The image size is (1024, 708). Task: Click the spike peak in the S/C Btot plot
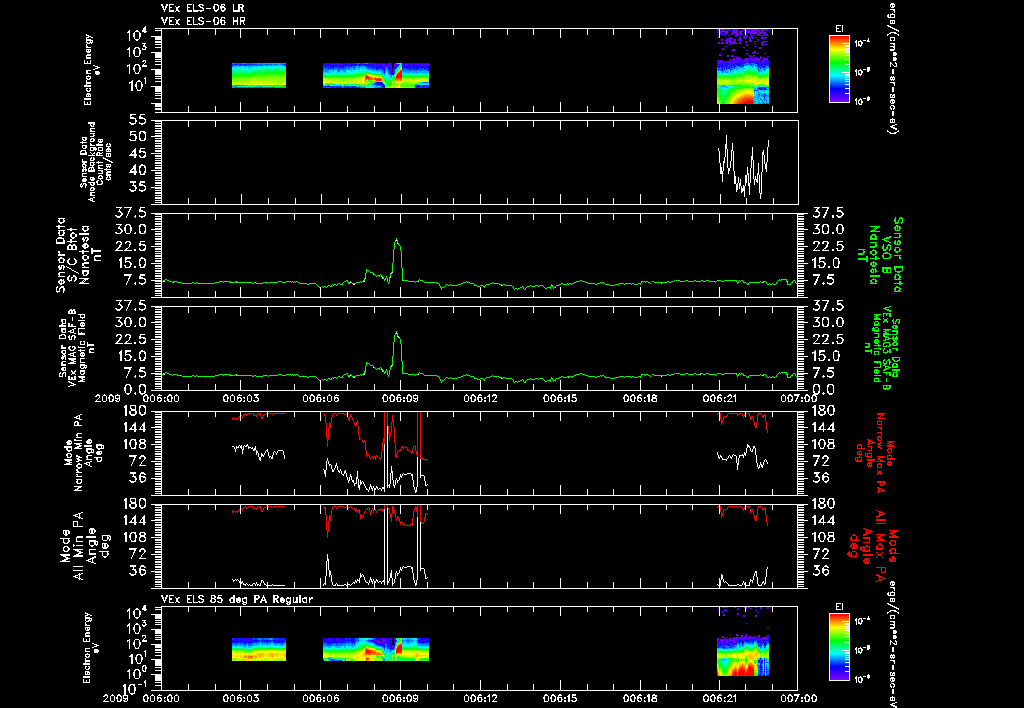click(x=396, y=240)
